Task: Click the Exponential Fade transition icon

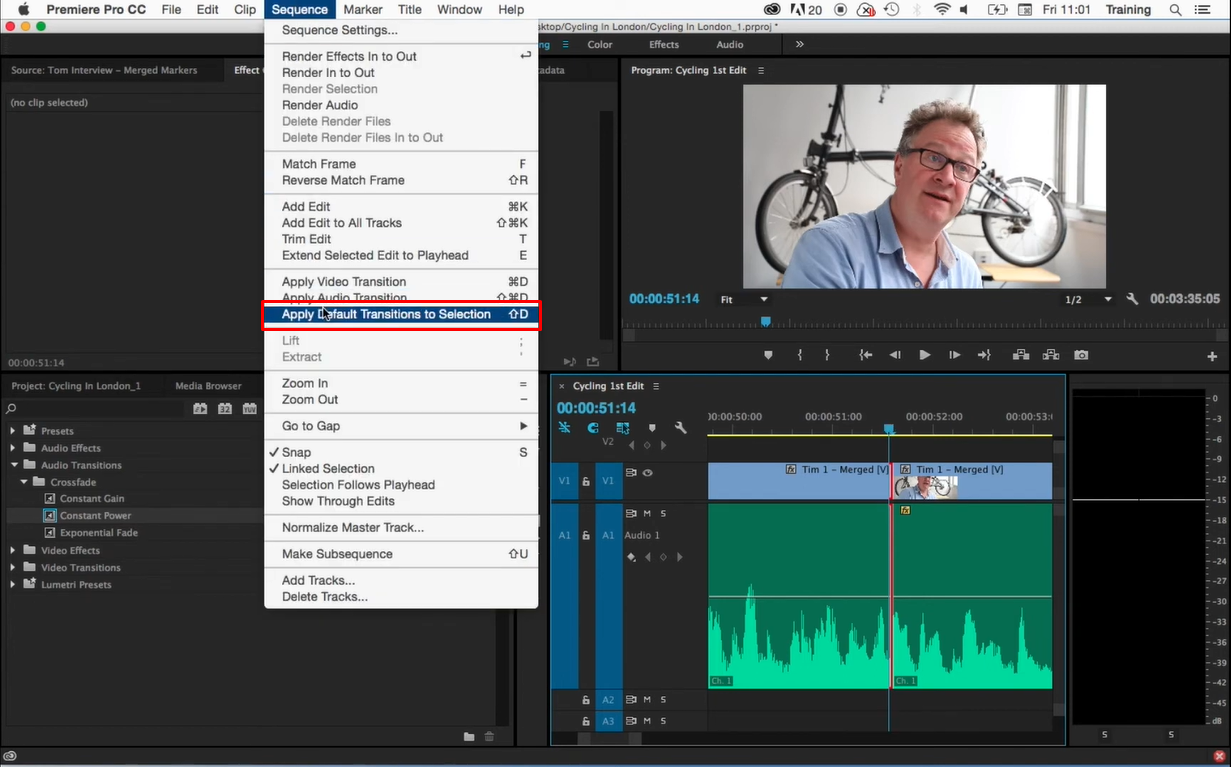Action: [50, 532]
